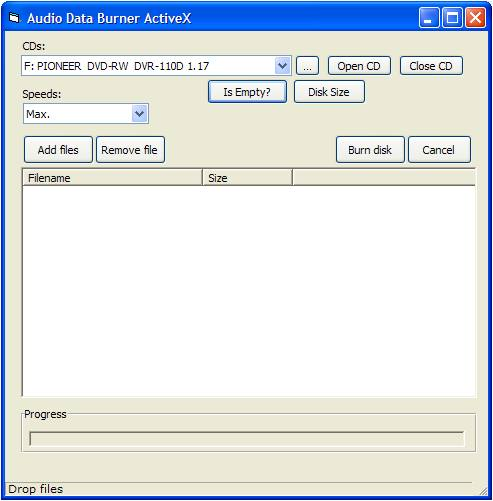Click the Progress bar
This screenshot has height=501, width=493.
(x=246, y=438)
